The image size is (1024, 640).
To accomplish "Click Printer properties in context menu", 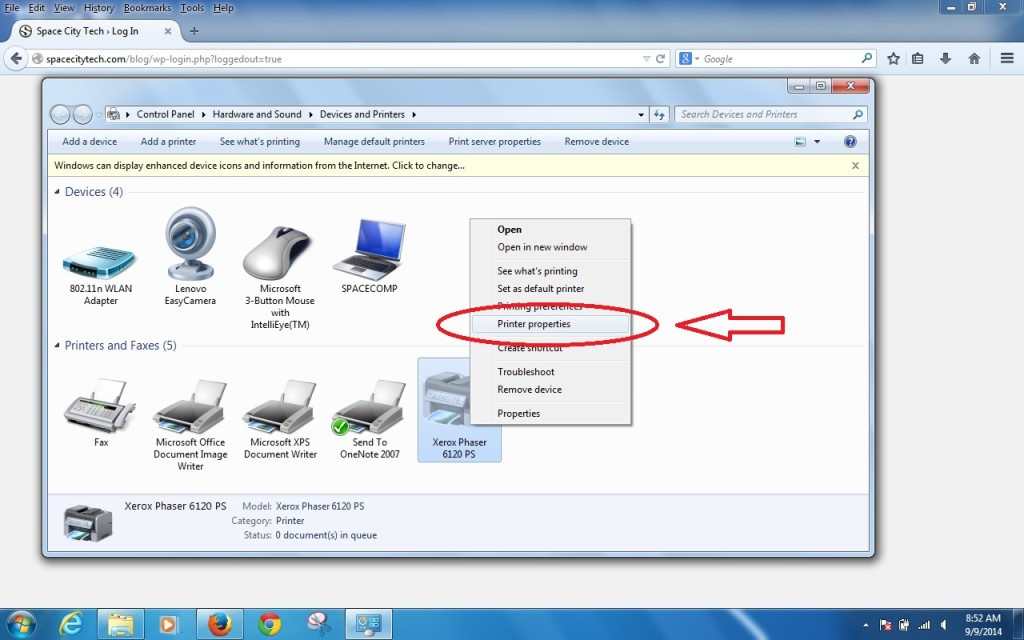I will tap(551, 324).
